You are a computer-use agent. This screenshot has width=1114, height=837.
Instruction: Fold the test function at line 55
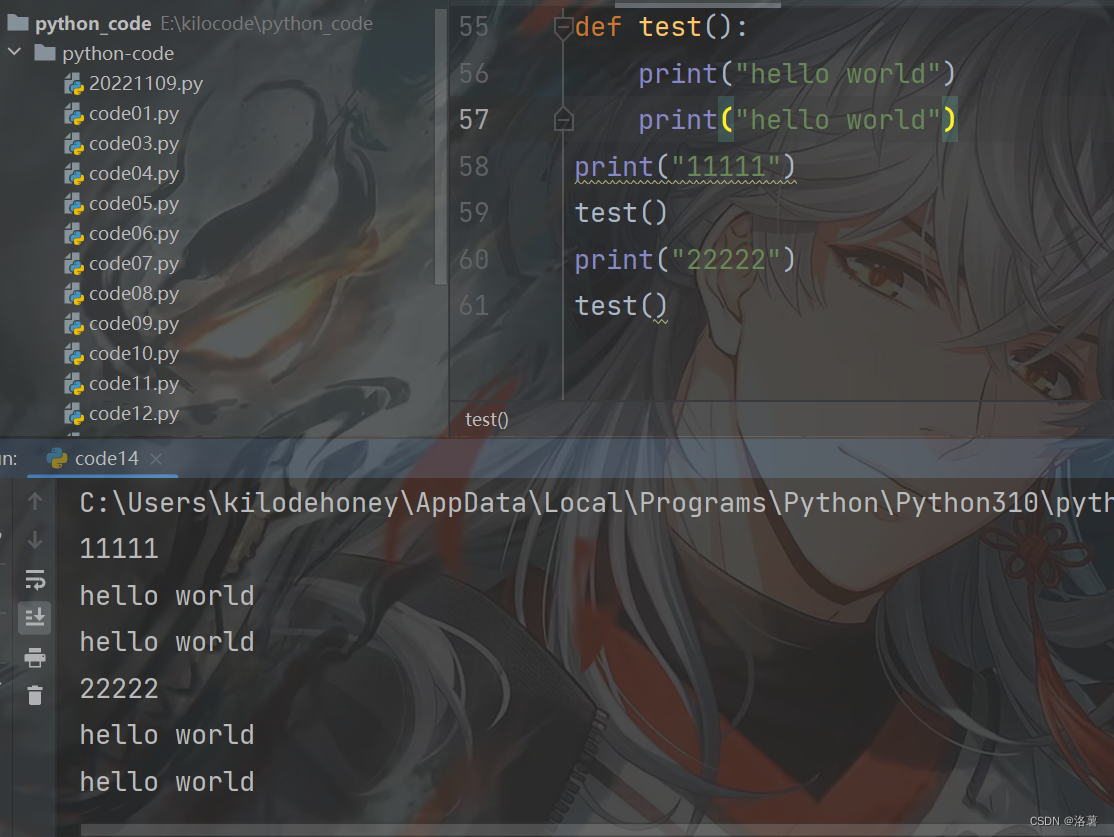pos(563,28)
